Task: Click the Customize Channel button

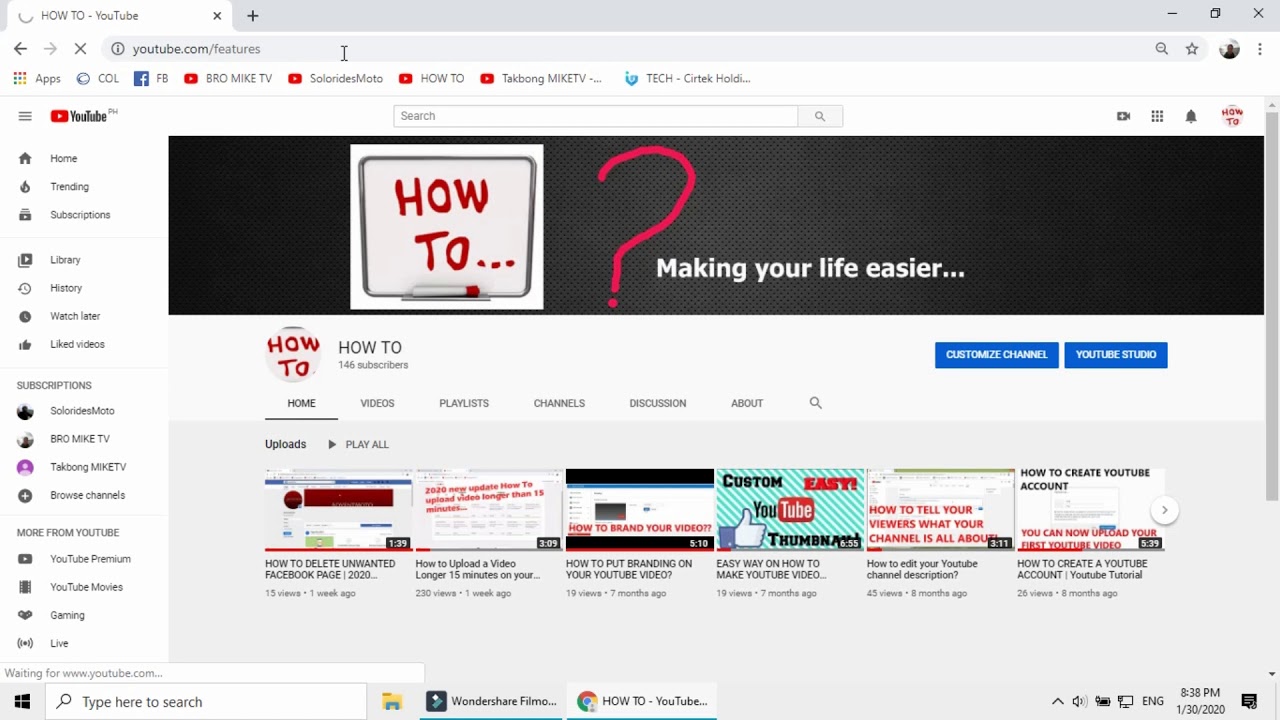Action: click(x=996, y=355)
